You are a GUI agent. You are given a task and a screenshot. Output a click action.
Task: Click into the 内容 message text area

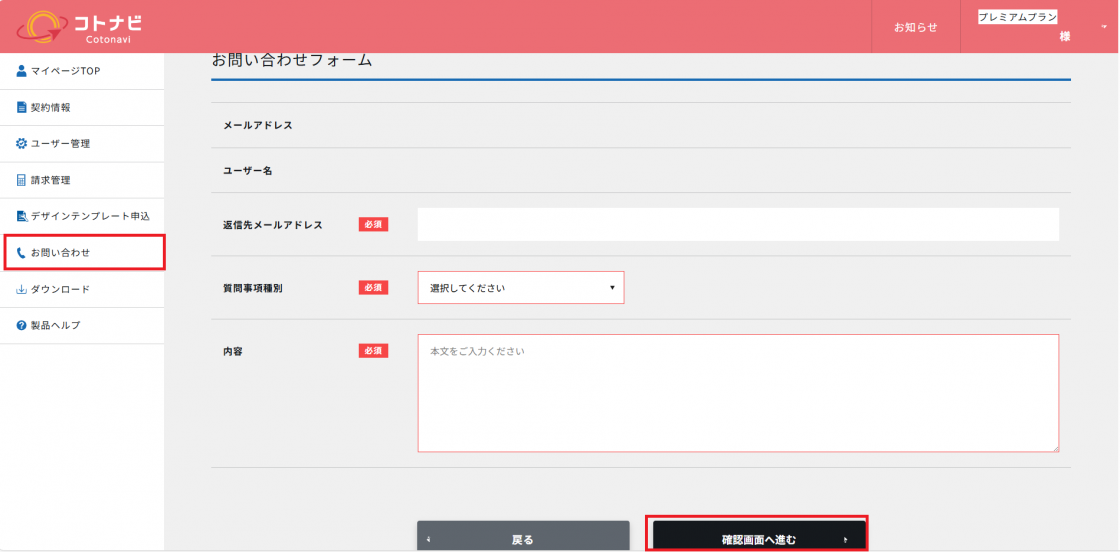[737, 393]
